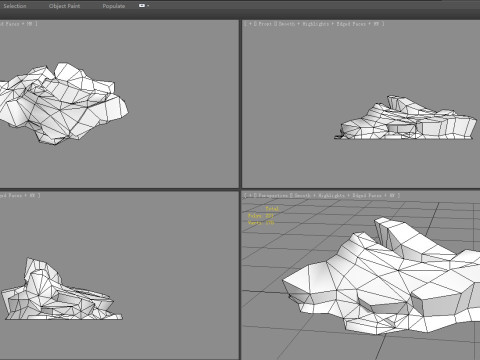Open the Populate ribbon tab
480x360 pixels.
point(114,6)
